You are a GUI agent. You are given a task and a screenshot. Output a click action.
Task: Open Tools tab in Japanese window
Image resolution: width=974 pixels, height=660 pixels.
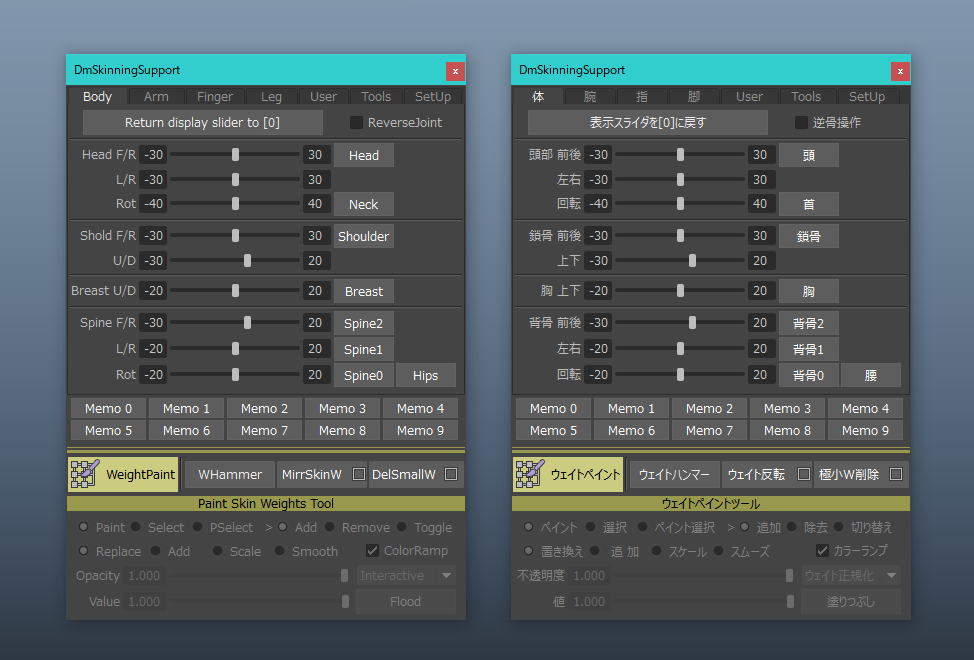pyautogui.click(x=806, y=96)
